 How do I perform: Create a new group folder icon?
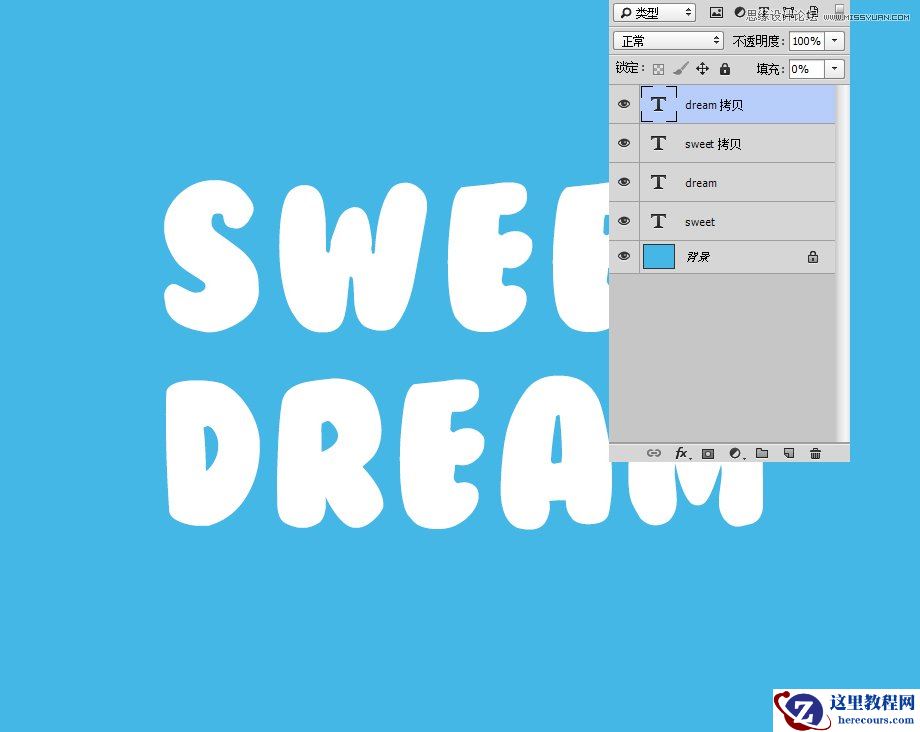click(762, 453)
